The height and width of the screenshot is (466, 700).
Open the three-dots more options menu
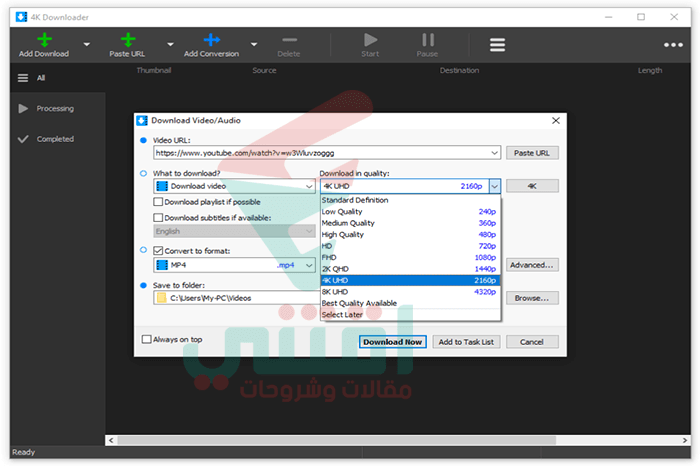[x=673, y=45]
